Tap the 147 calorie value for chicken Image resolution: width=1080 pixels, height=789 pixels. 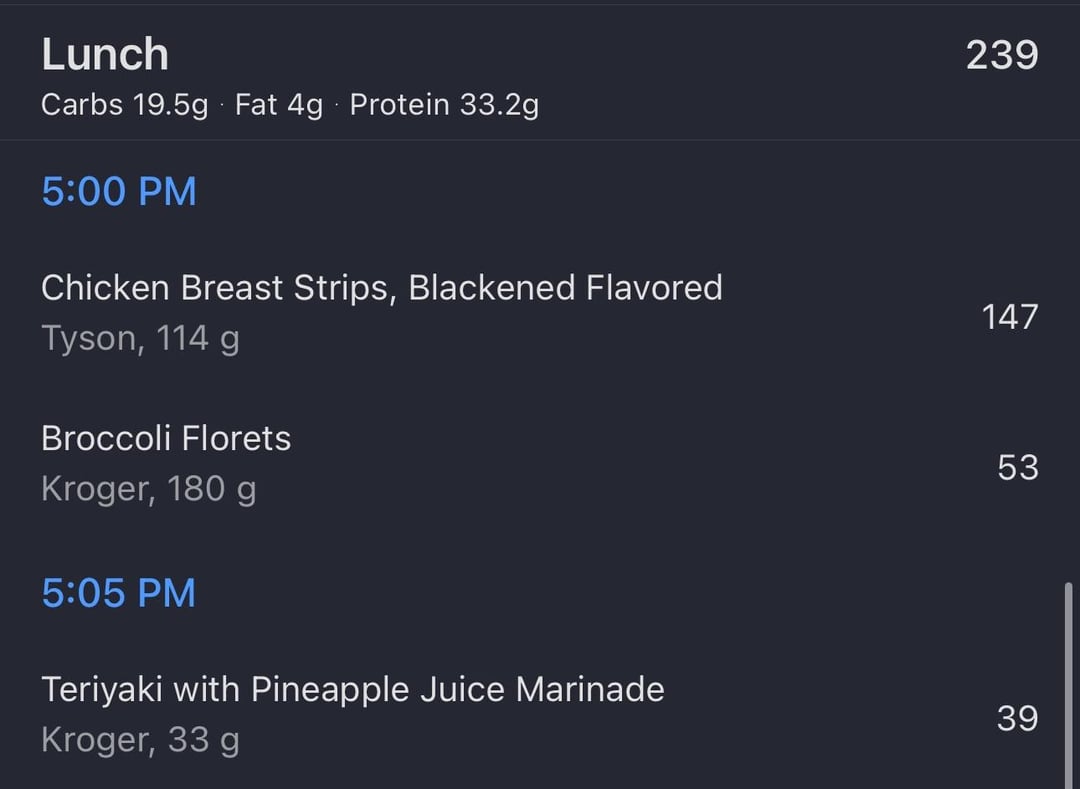click(x=1009, y=317)
